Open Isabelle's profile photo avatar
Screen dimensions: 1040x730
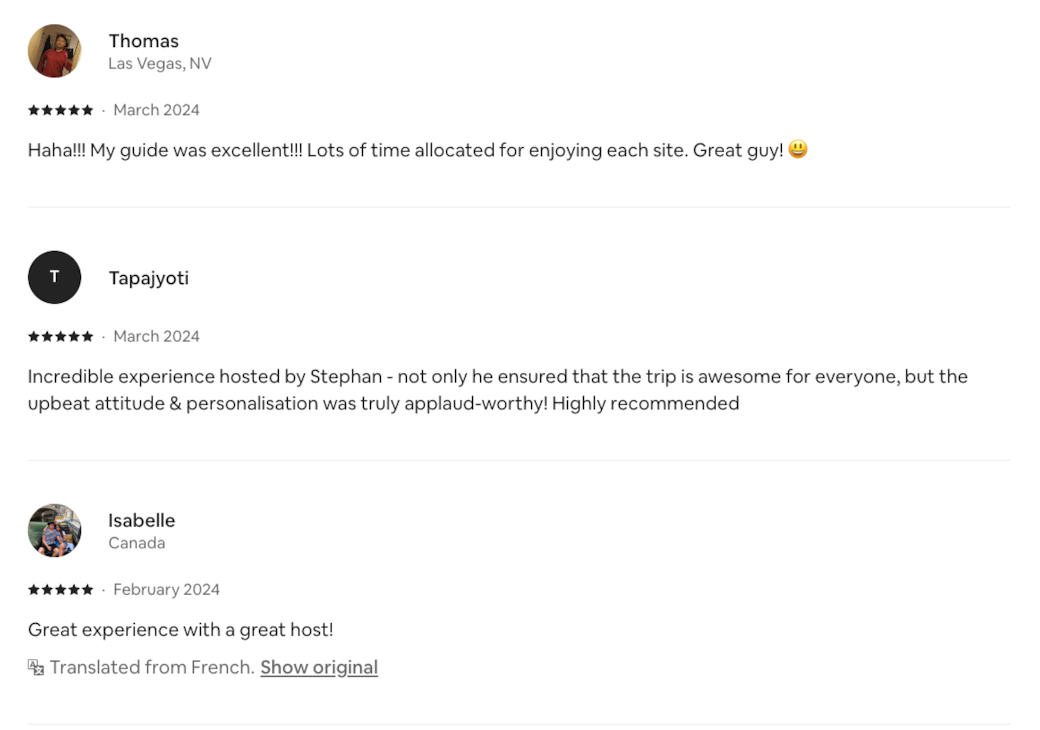click(x=54, y=530)
